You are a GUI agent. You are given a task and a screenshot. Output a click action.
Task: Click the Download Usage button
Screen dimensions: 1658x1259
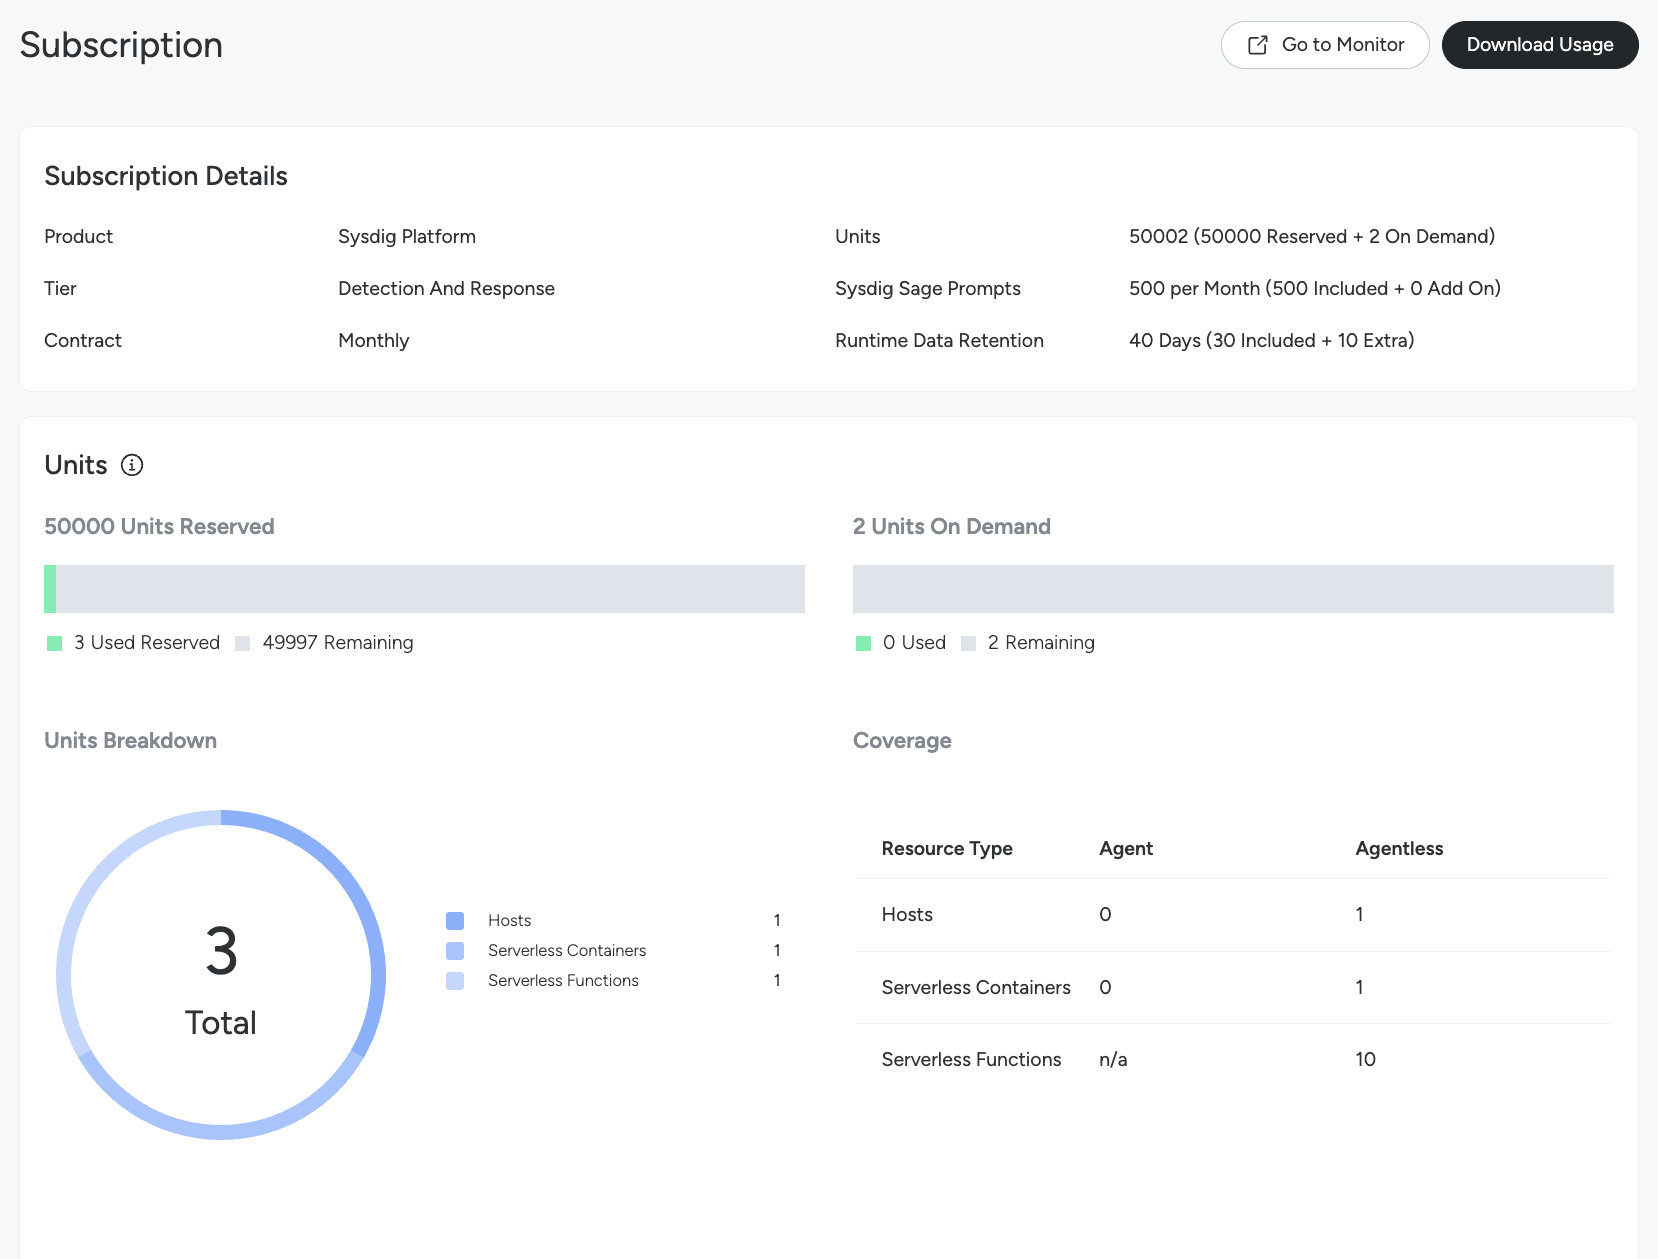(1539, 45)
